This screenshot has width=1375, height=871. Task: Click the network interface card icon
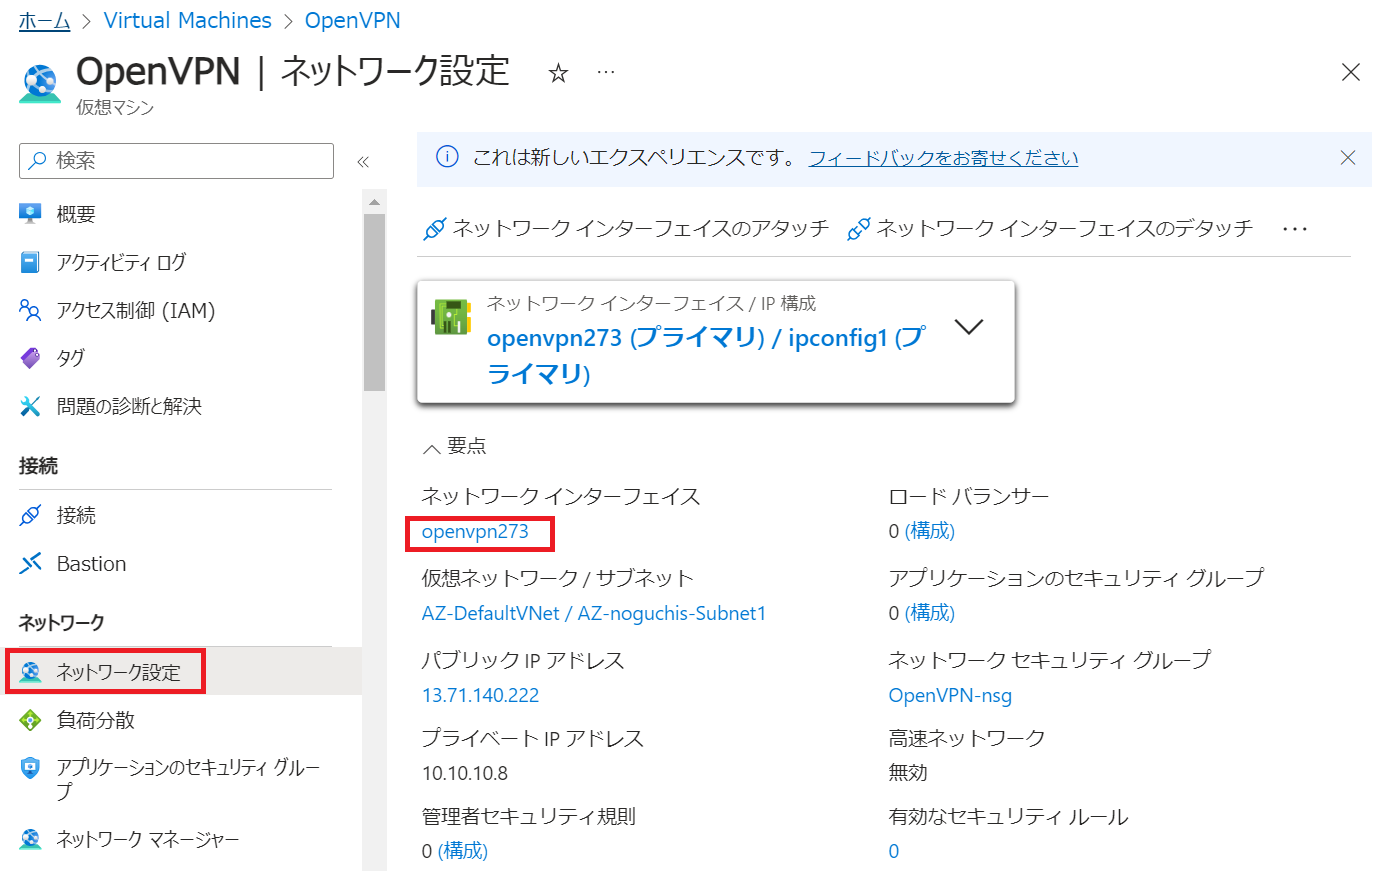452,317
